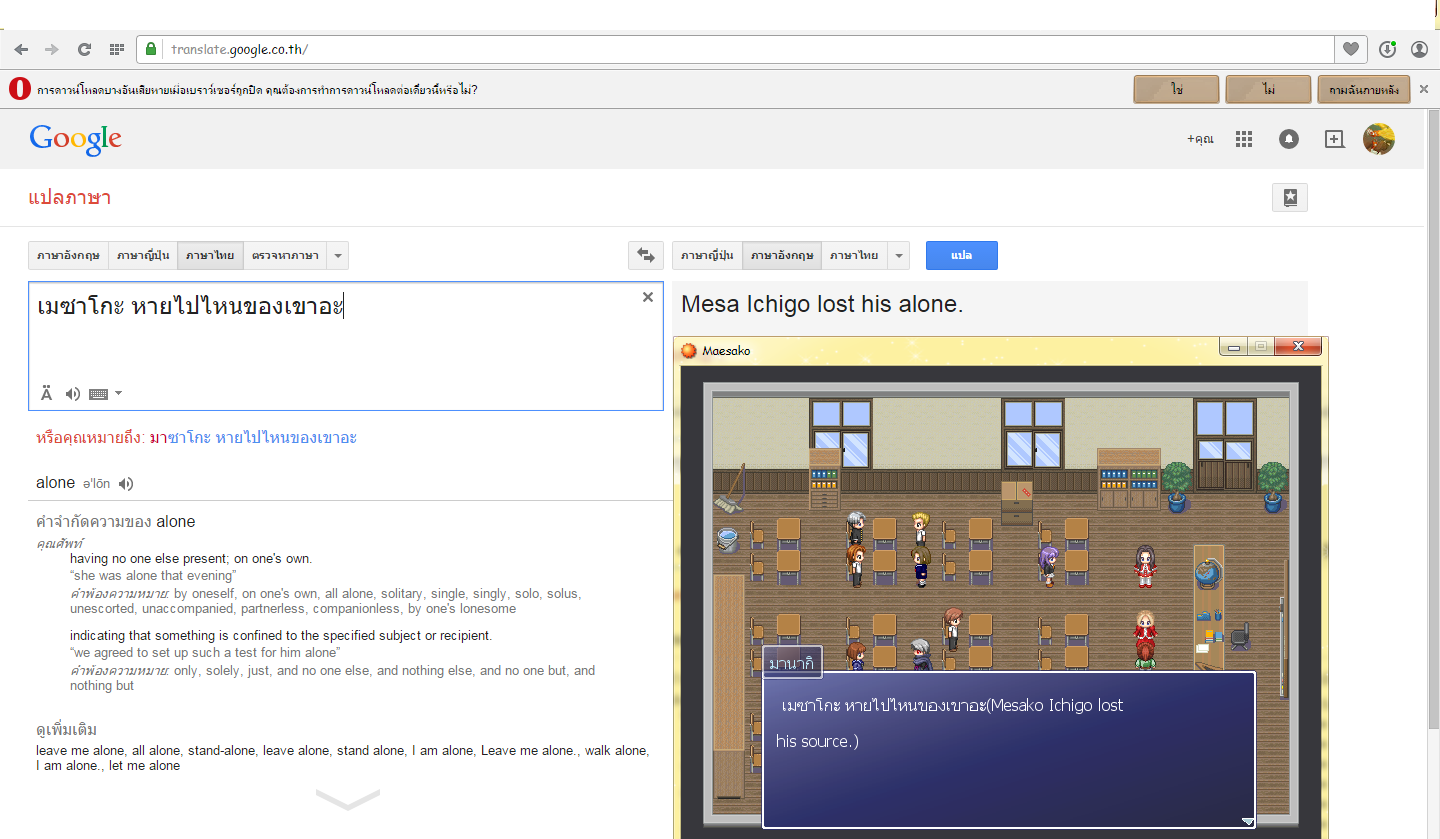Go forward in the browser

(x=52, y=49)
